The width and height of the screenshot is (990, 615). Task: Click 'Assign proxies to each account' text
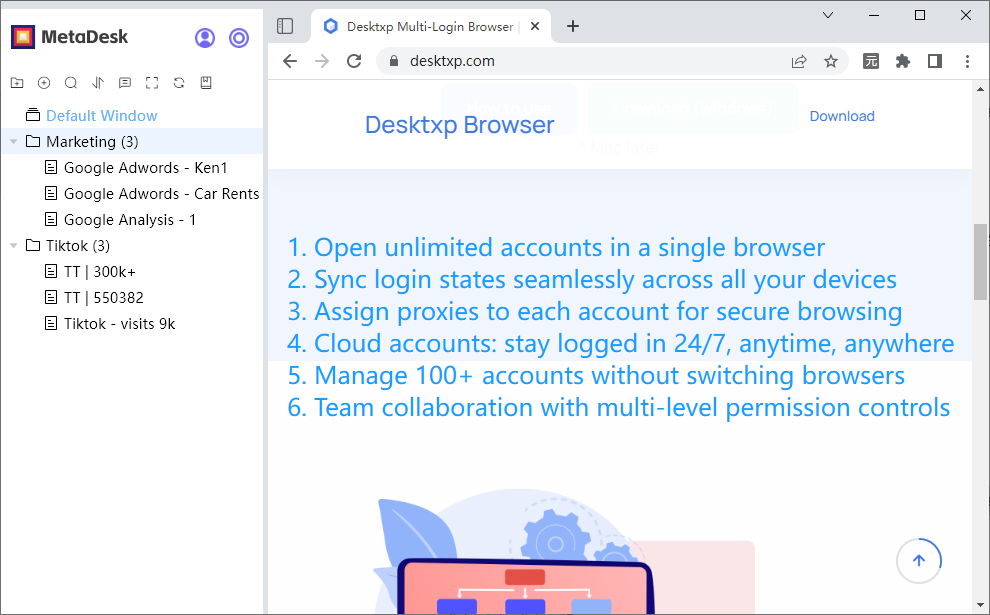pyautogui.click(x=491, y=311)
